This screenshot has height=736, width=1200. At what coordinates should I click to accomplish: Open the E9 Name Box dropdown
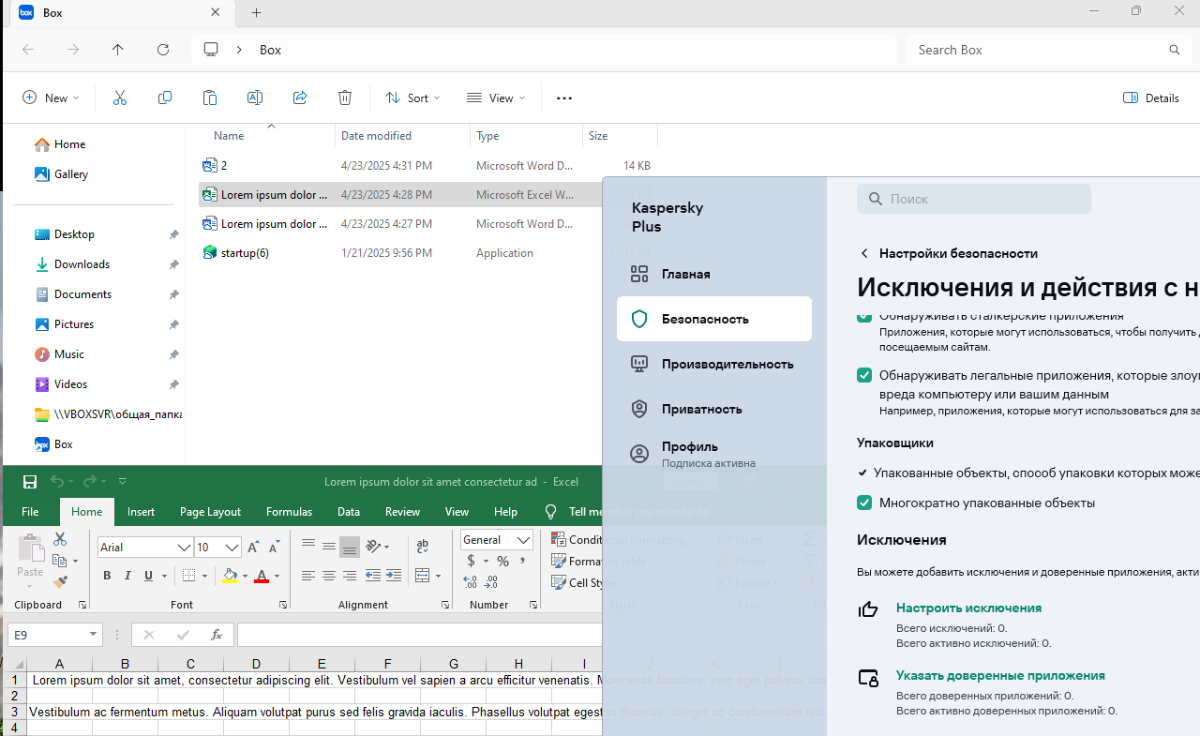93,635
